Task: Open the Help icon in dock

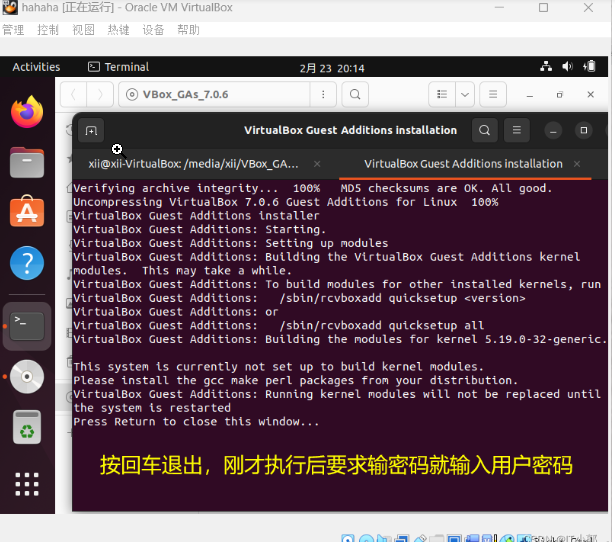Action: (27, 264)
